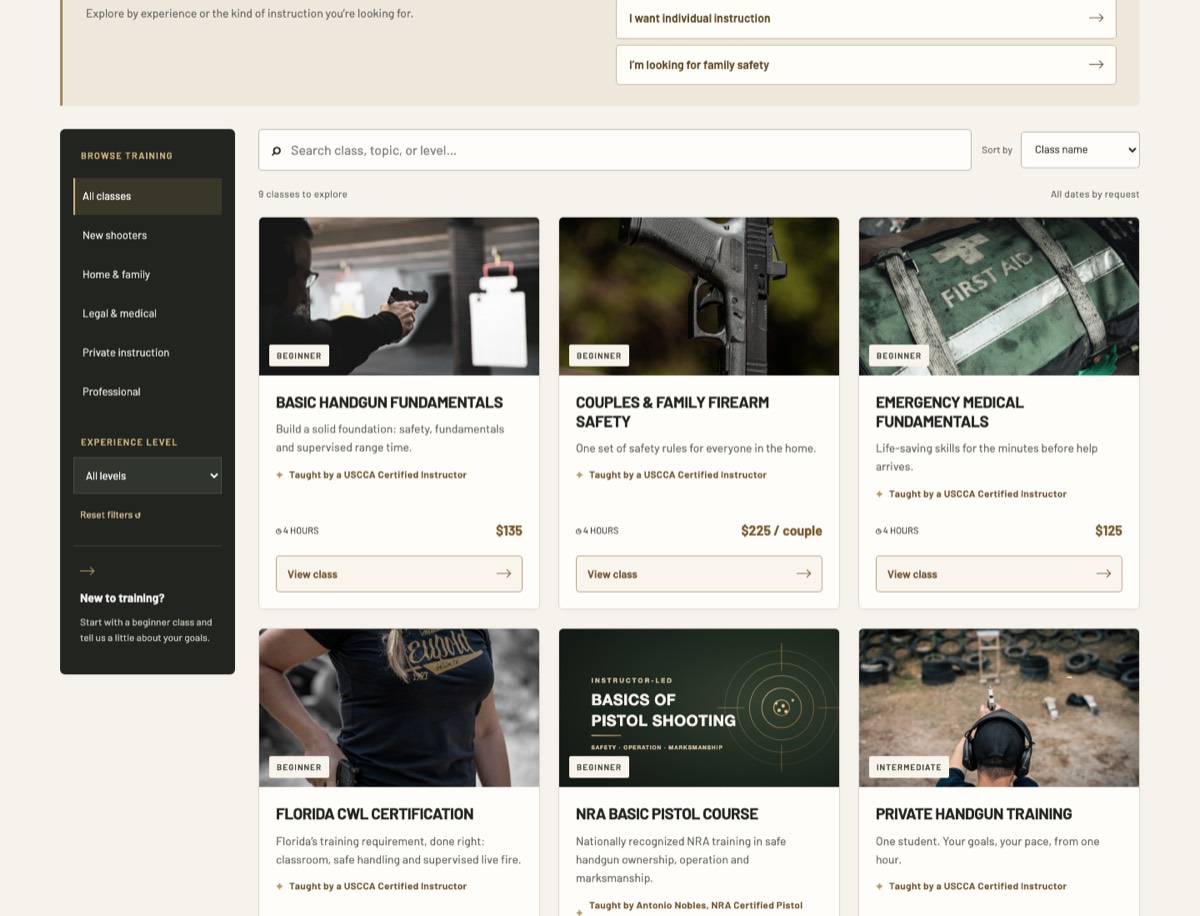Screen dimensions: 1200x916
Task: Click Florida CWL Certification title
Action: 375,814
